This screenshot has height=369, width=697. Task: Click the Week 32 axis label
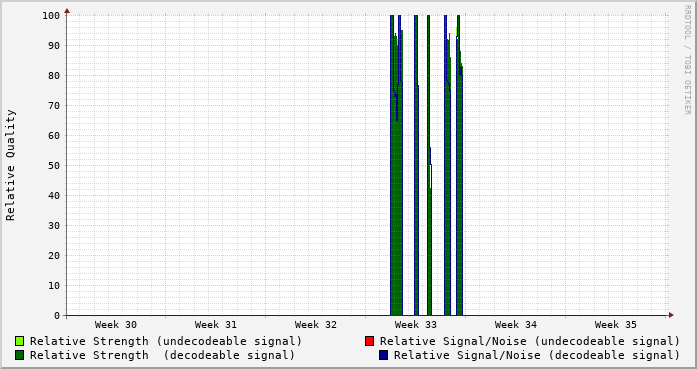316,325
